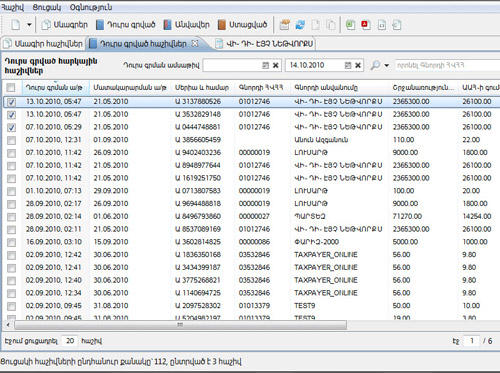Viewport: 500px width, 373px height.
Task: Select buyer name ՓԱՐԻԶ-2000 cell
Action: click(316, 242)
